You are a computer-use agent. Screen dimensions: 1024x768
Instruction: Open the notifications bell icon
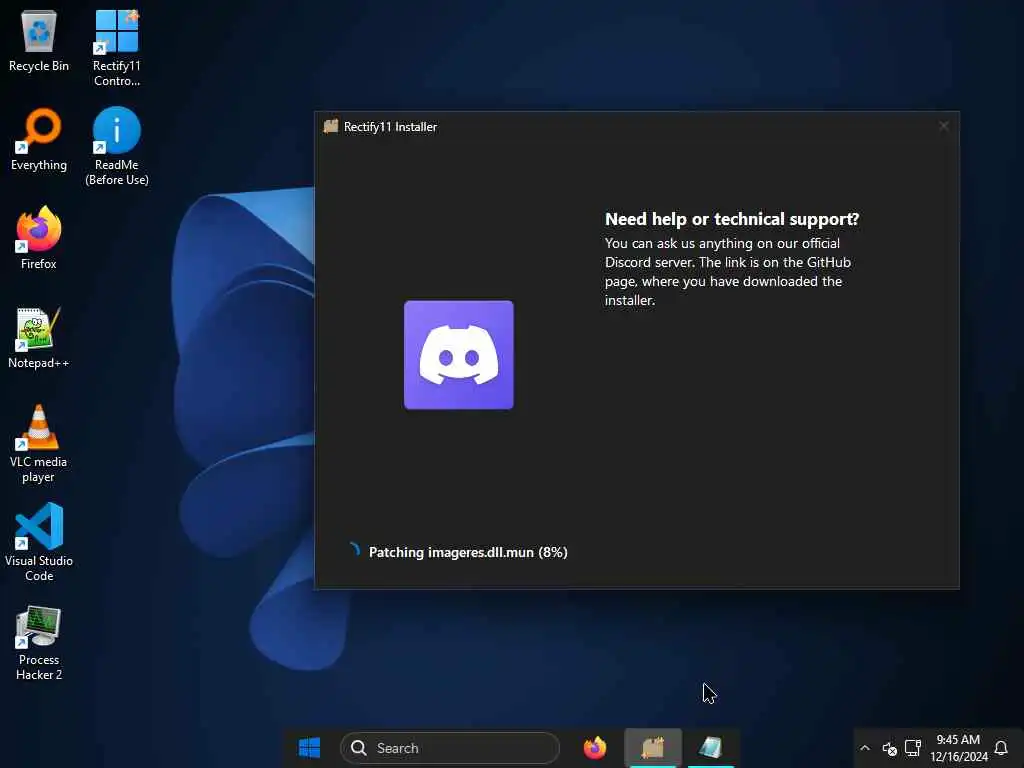[1000, 748]
